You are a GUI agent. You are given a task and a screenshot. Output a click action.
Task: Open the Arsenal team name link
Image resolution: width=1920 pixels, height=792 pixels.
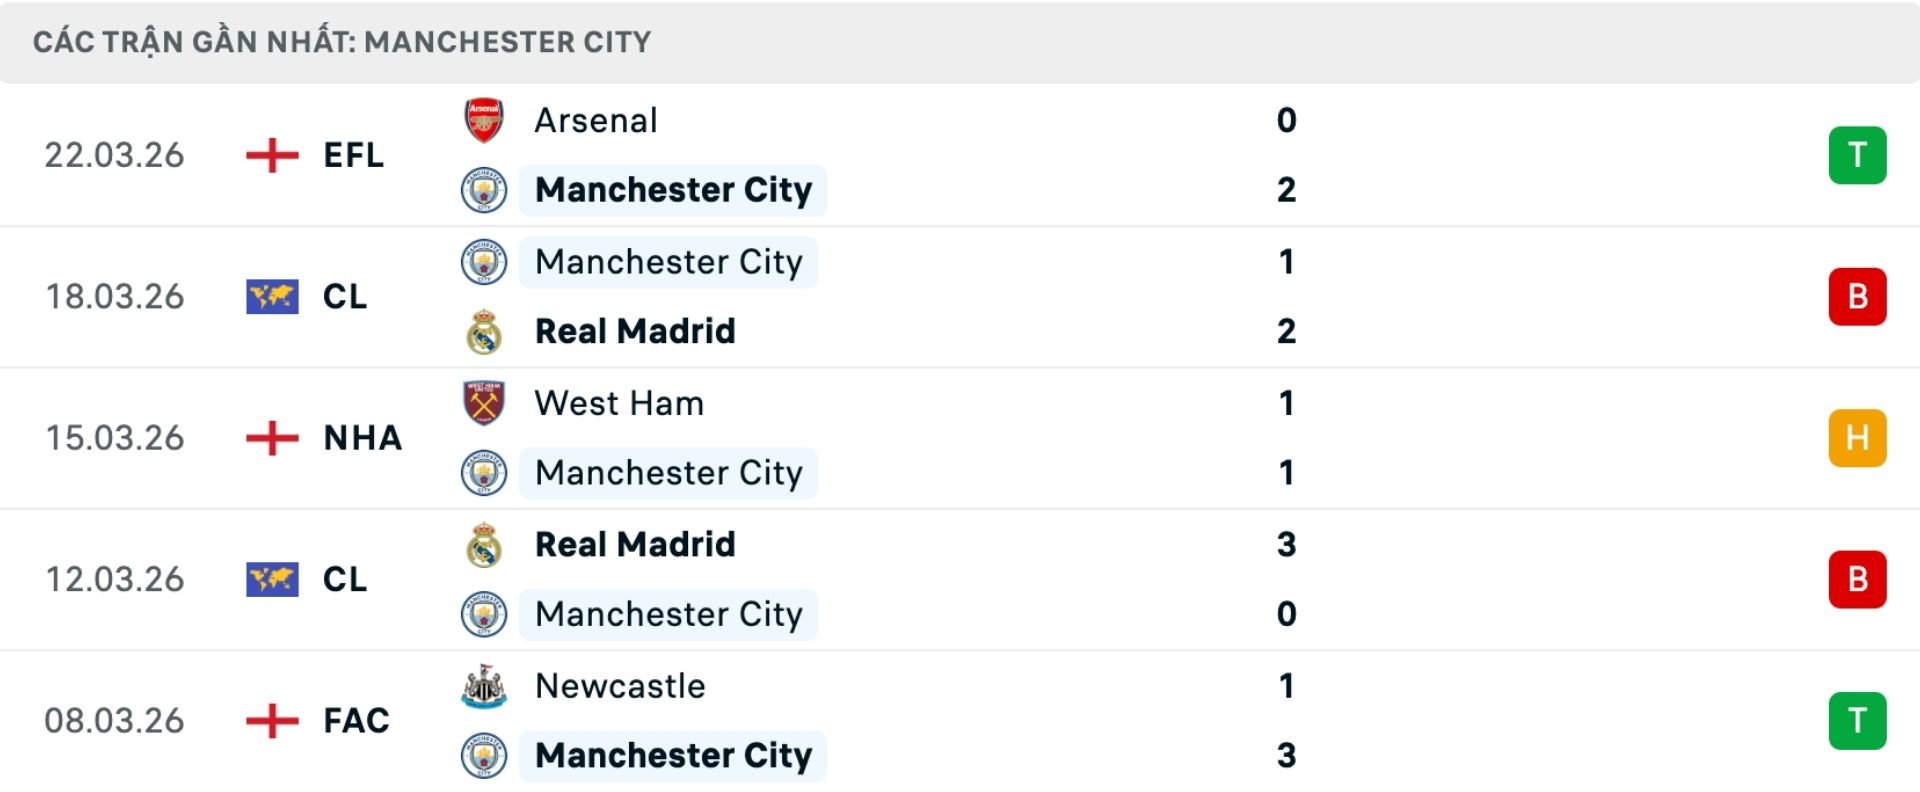click(x=596, y=120)
